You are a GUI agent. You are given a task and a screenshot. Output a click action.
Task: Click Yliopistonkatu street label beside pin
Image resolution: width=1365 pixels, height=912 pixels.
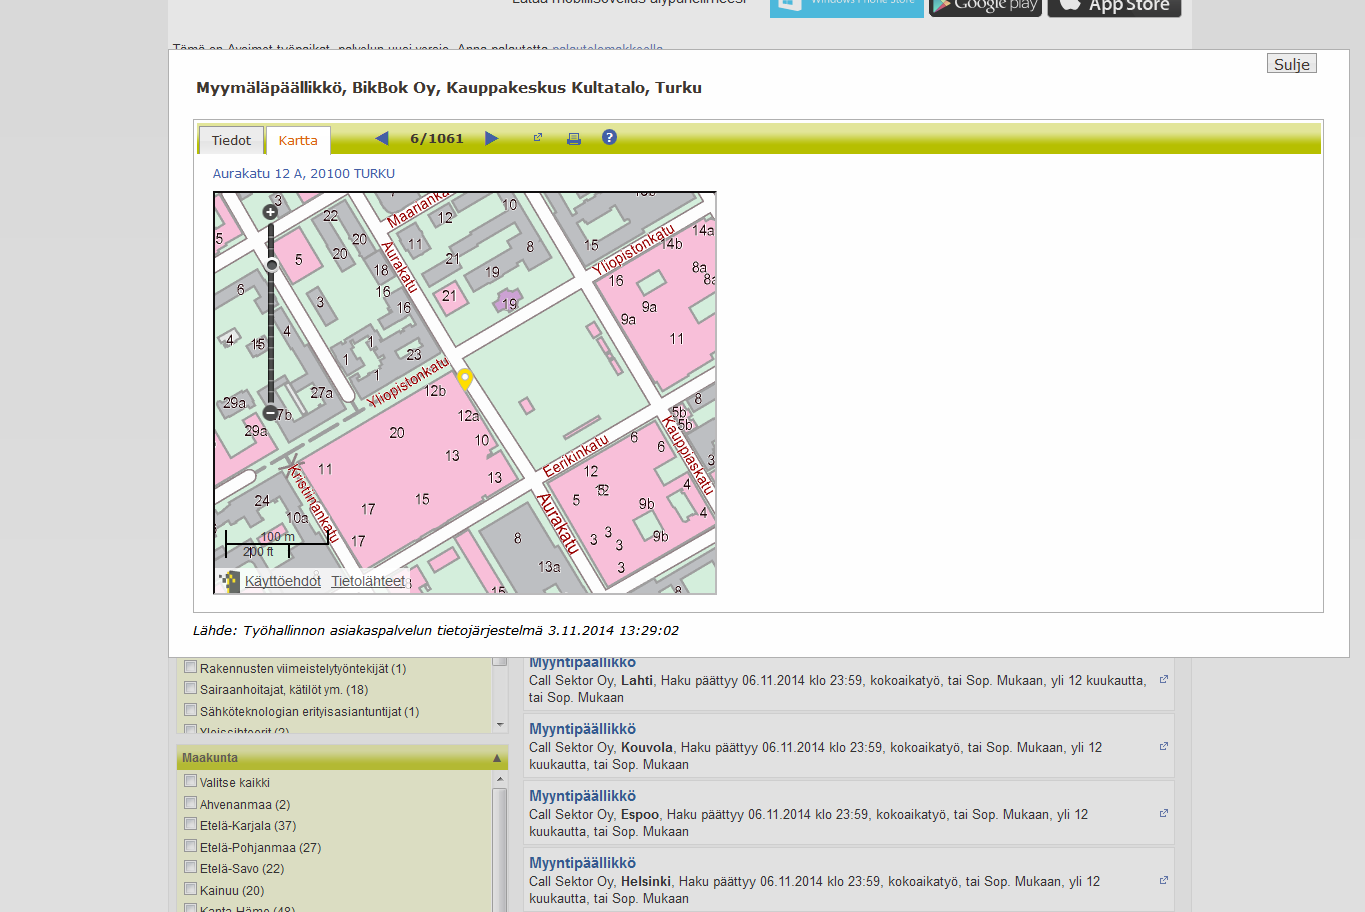tap(408, 383)
